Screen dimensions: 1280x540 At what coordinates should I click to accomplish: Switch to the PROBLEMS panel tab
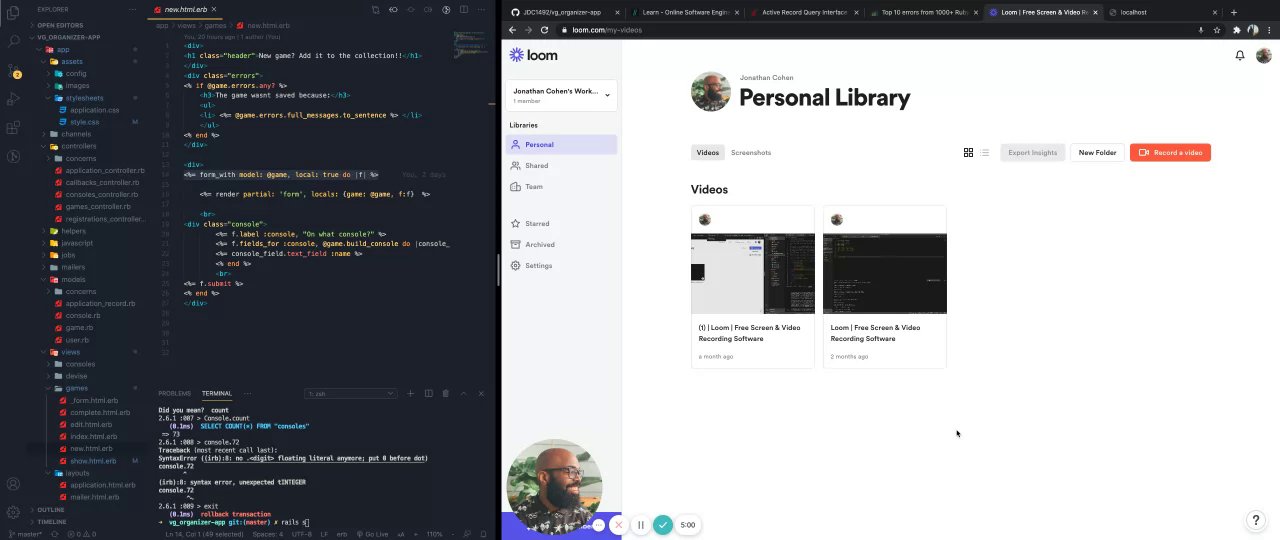click(174, 393)
